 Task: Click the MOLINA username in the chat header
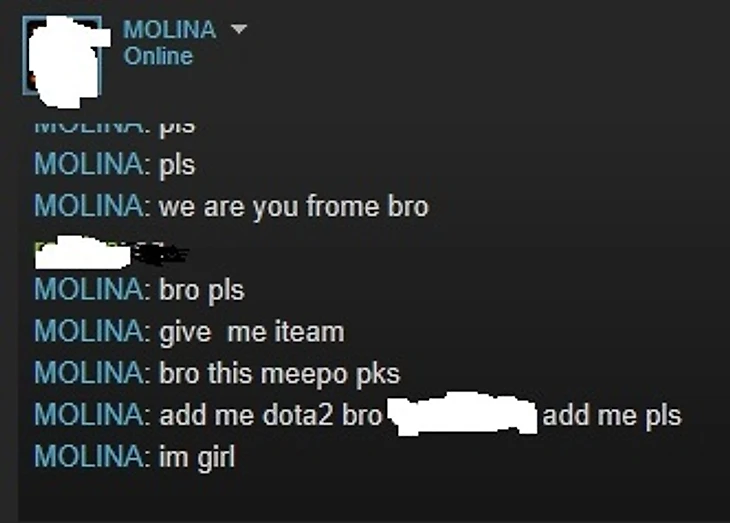click(x=169, y=29)
